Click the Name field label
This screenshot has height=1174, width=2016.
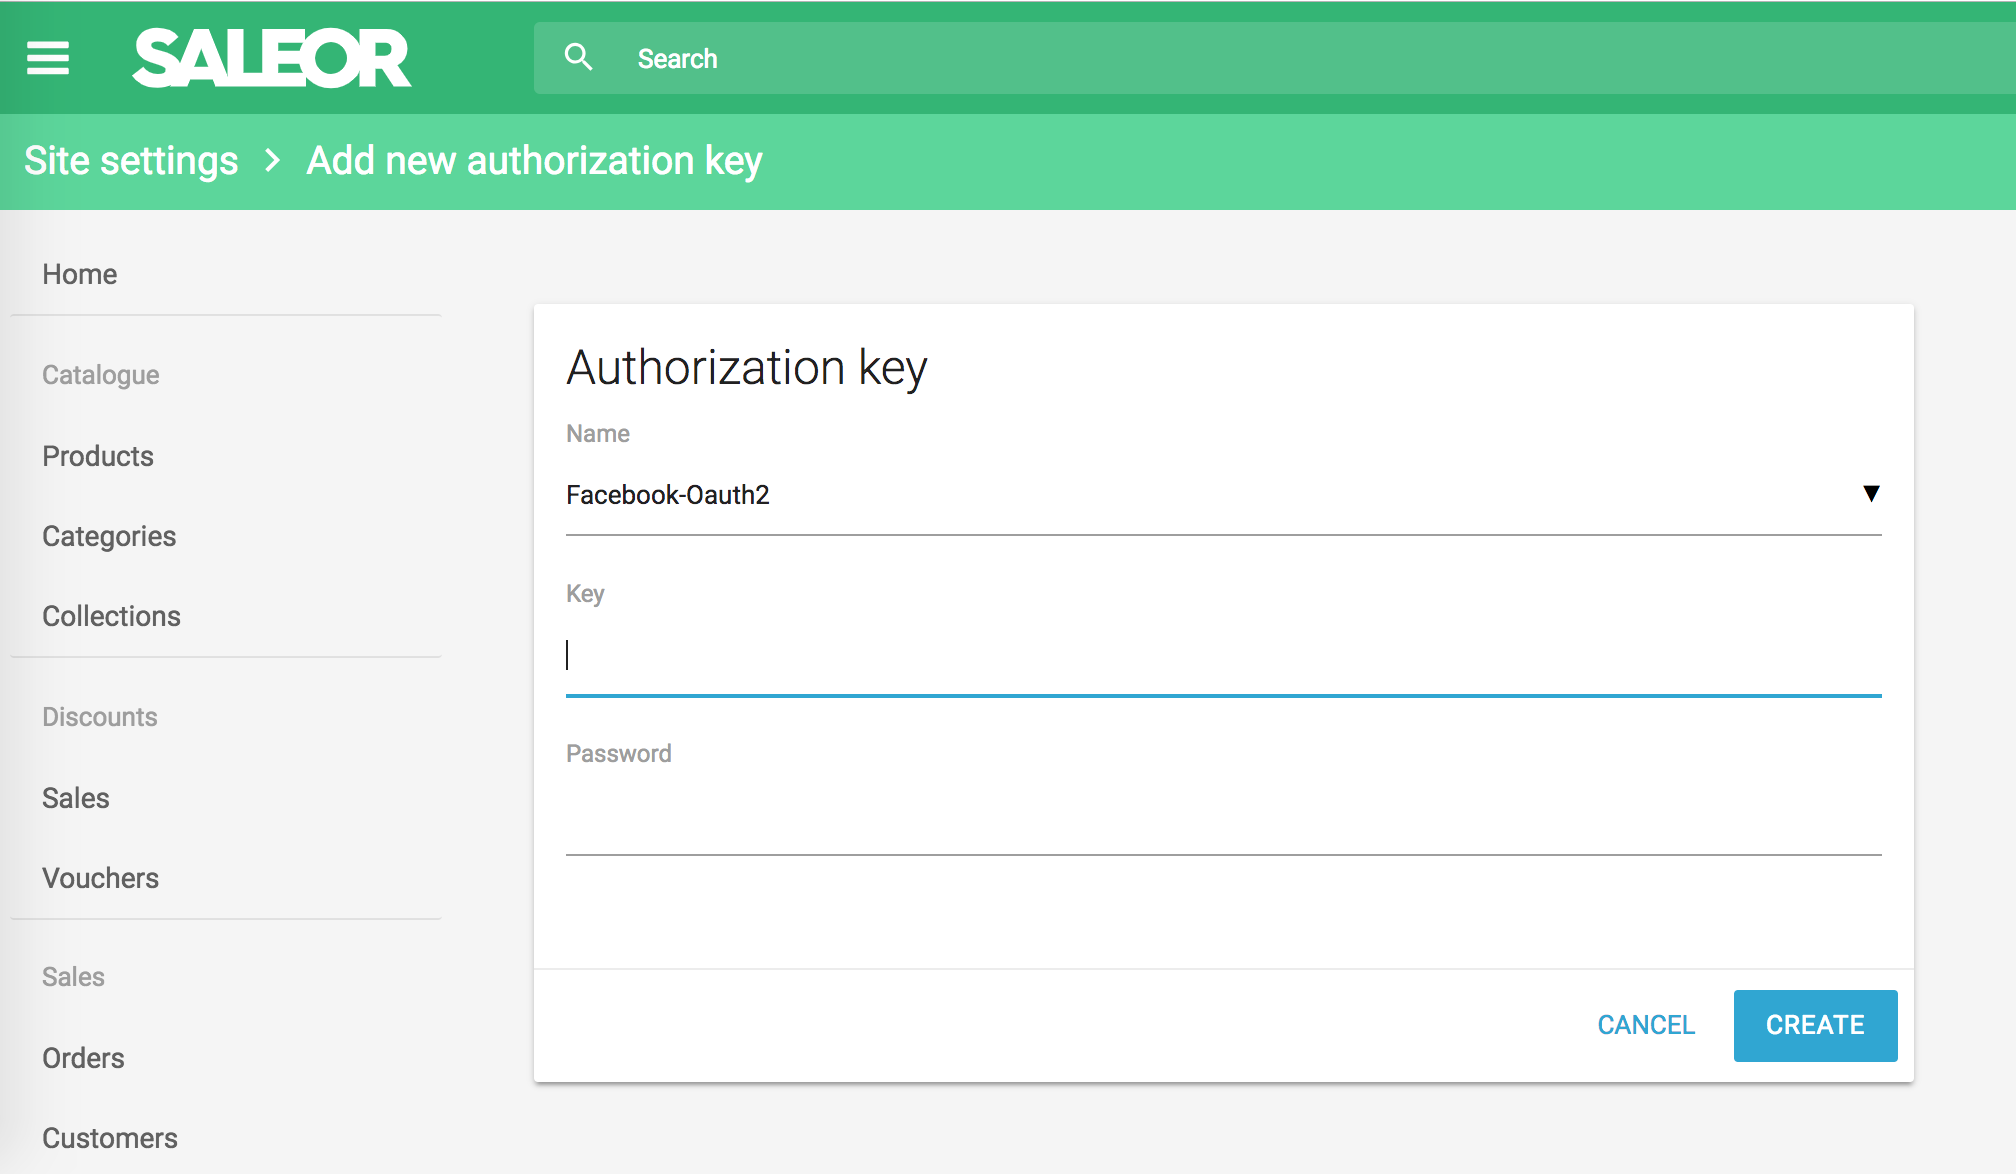pyautogui.click(x=598, y=434)
